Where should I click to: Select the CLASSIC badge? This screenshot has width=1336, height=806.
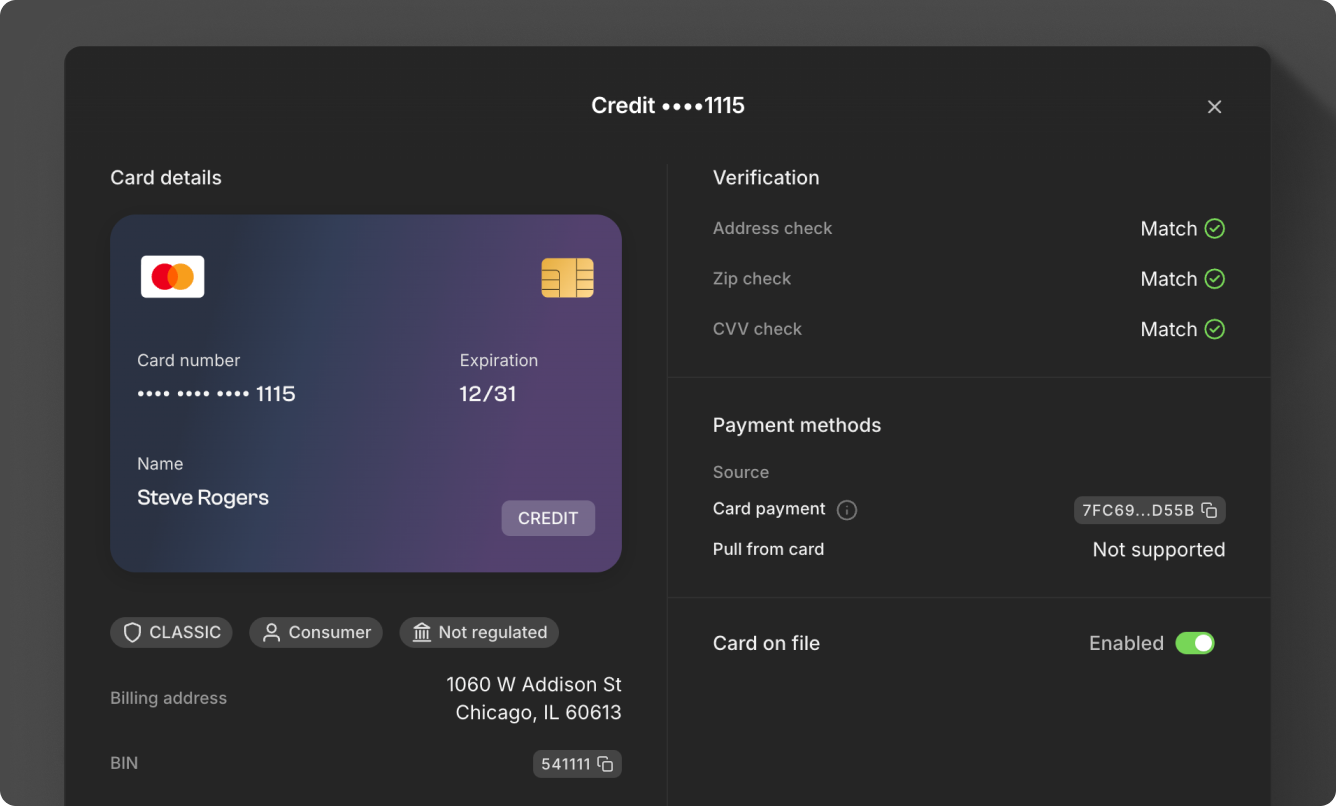coord(171,632)
